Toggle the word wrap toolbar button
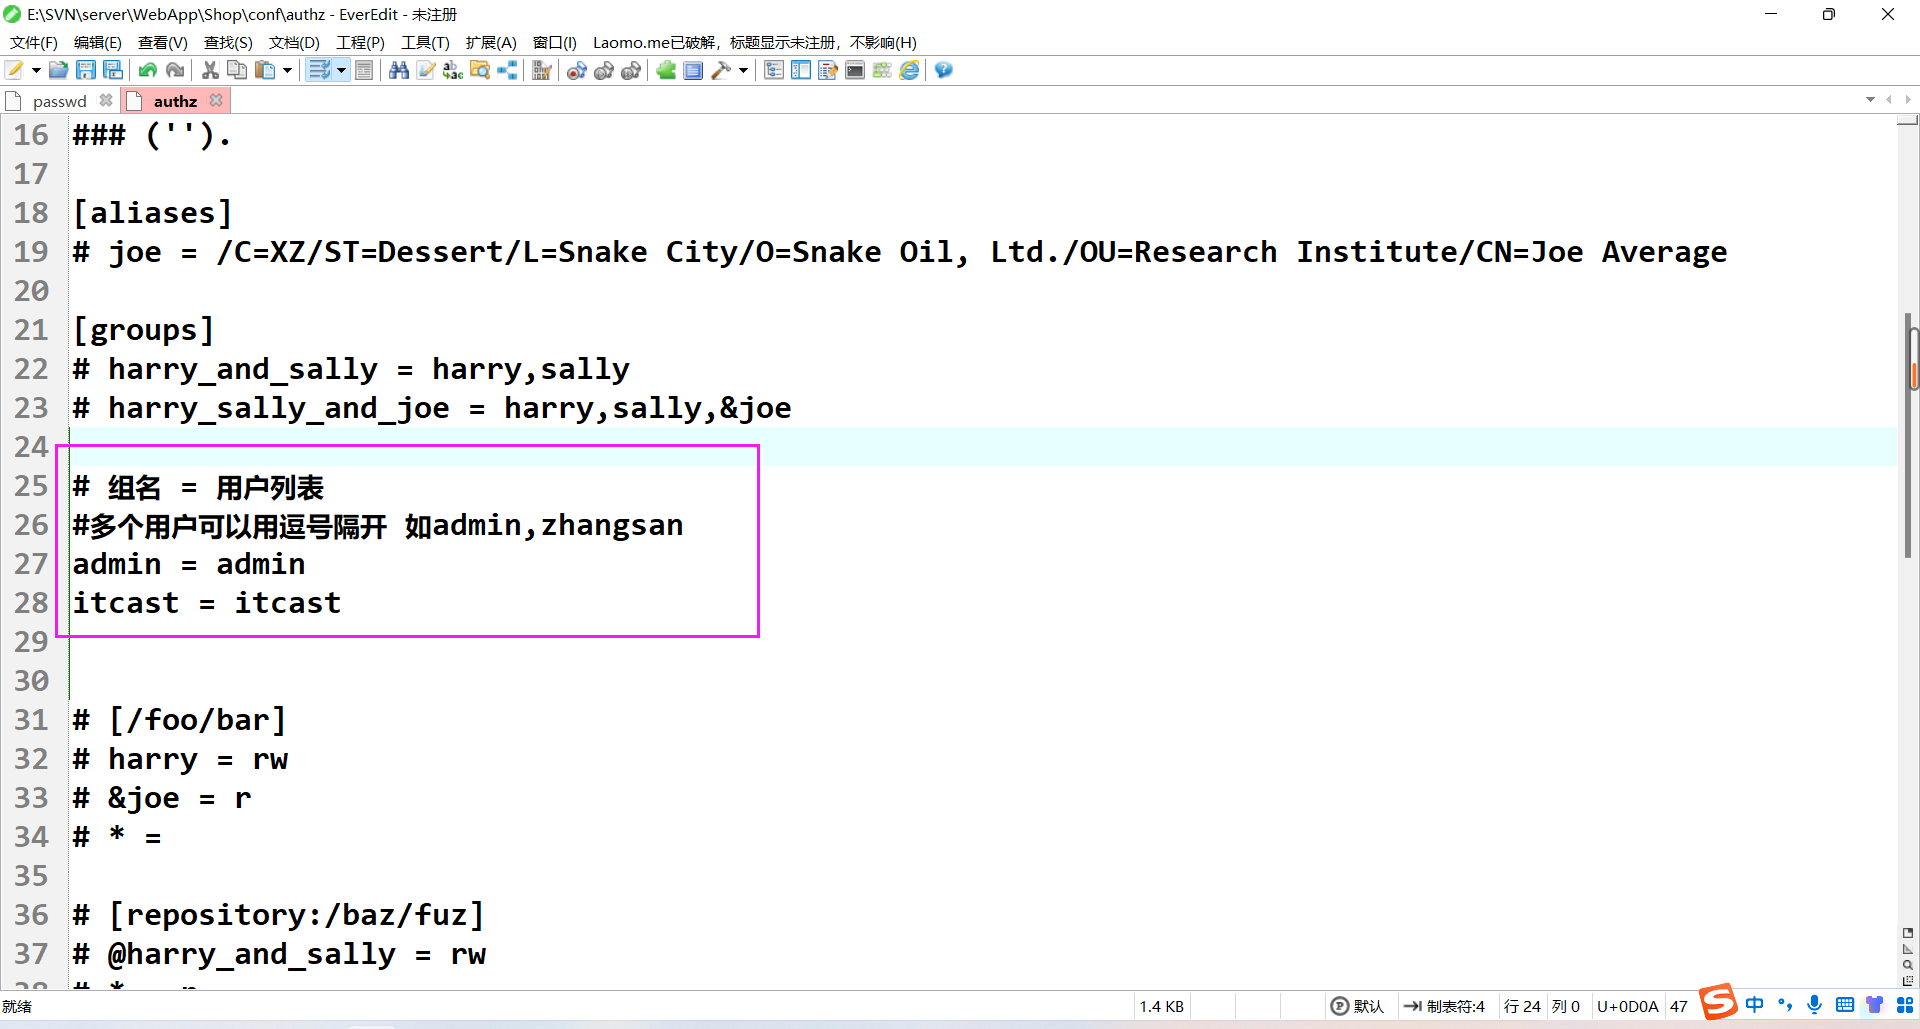 319,70
